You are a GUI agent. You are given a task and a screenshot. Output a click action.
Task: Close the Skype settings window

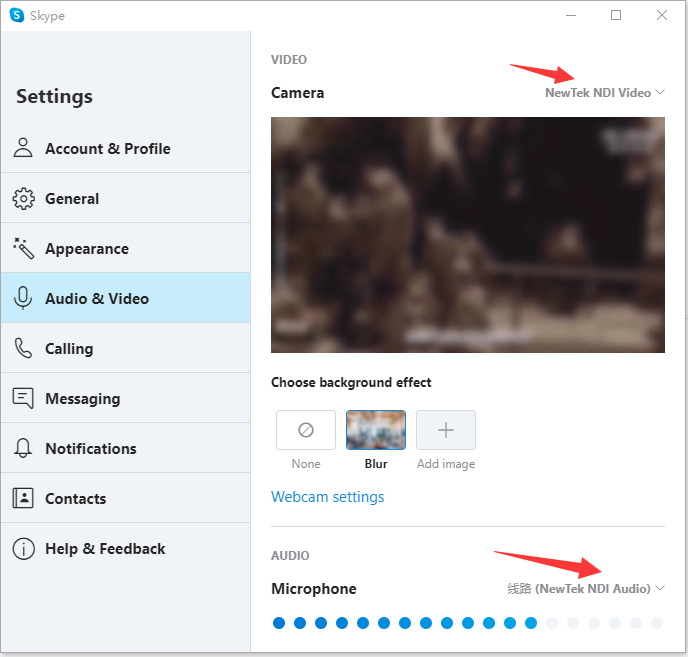(662, 15)
